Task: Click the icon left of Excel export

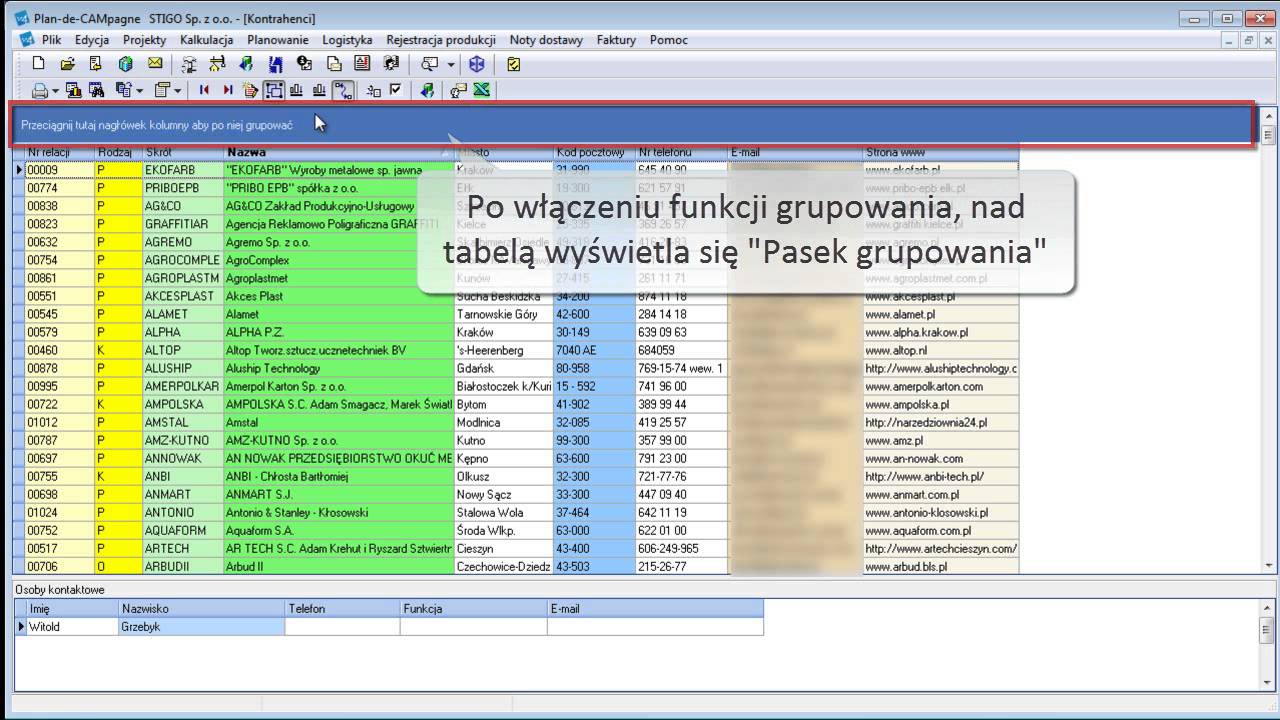Action: coord(458,90)
